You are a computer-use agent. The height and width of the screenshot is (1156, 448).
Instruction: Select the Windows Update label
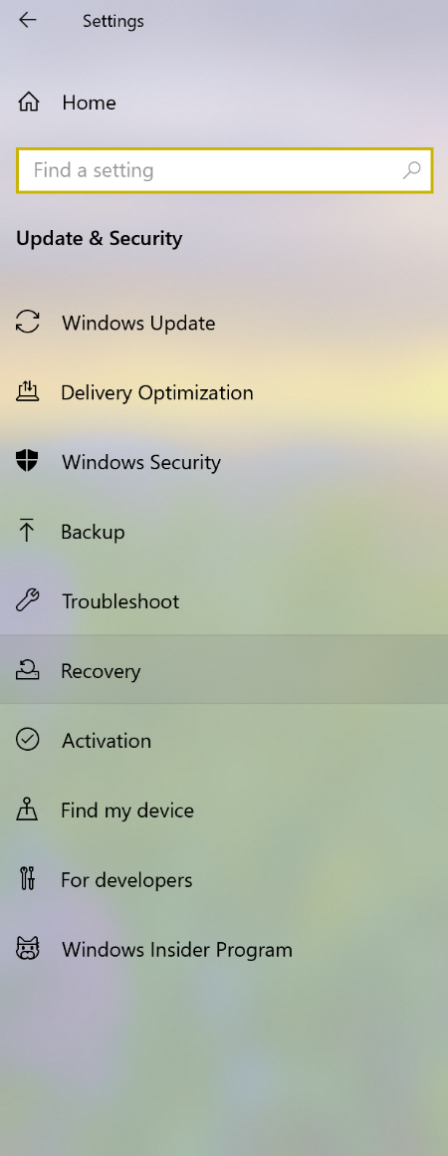pyautogui.click(x=139, y=323)
